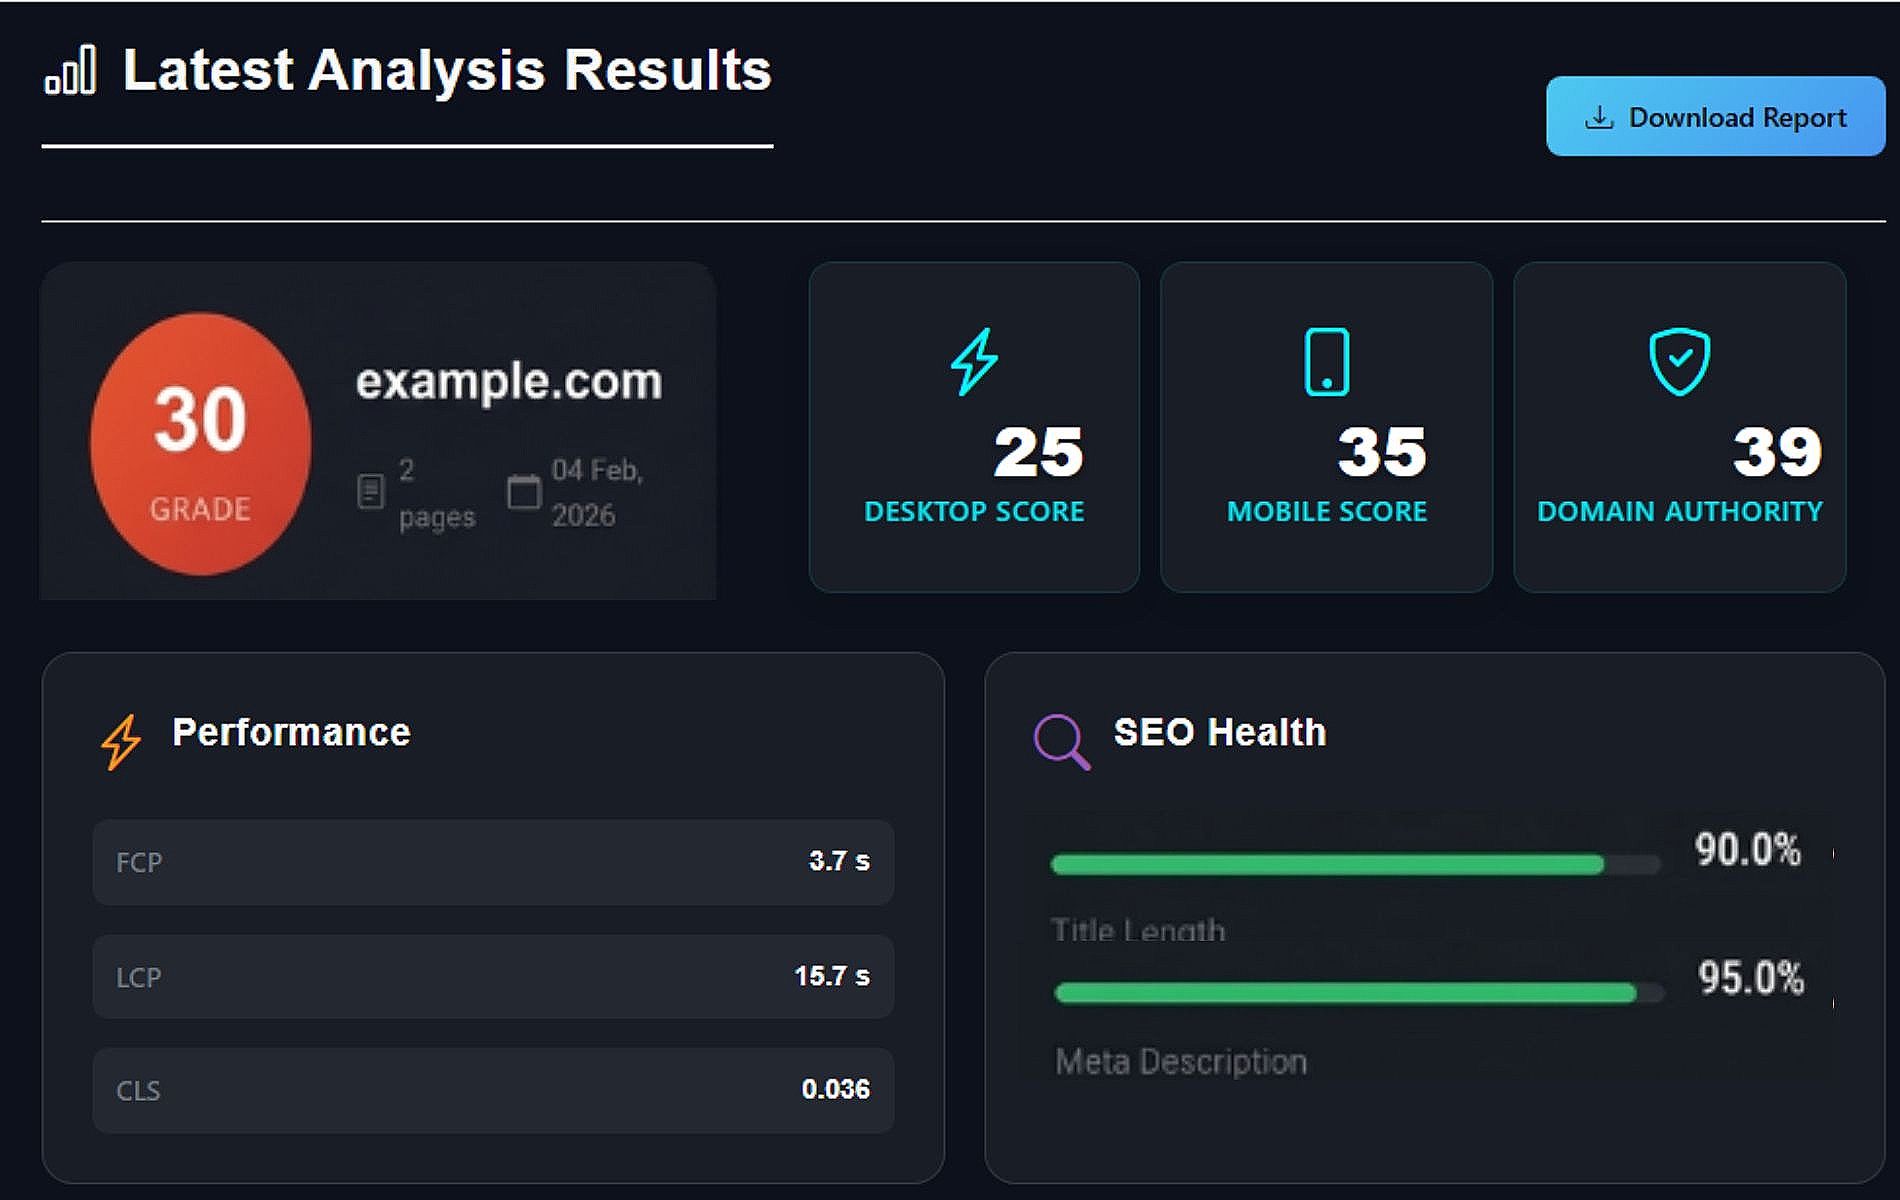Viewport: 1900px width, 1200px height.
Task: Open the Domain Authority card
Action: coord(1679,427)
